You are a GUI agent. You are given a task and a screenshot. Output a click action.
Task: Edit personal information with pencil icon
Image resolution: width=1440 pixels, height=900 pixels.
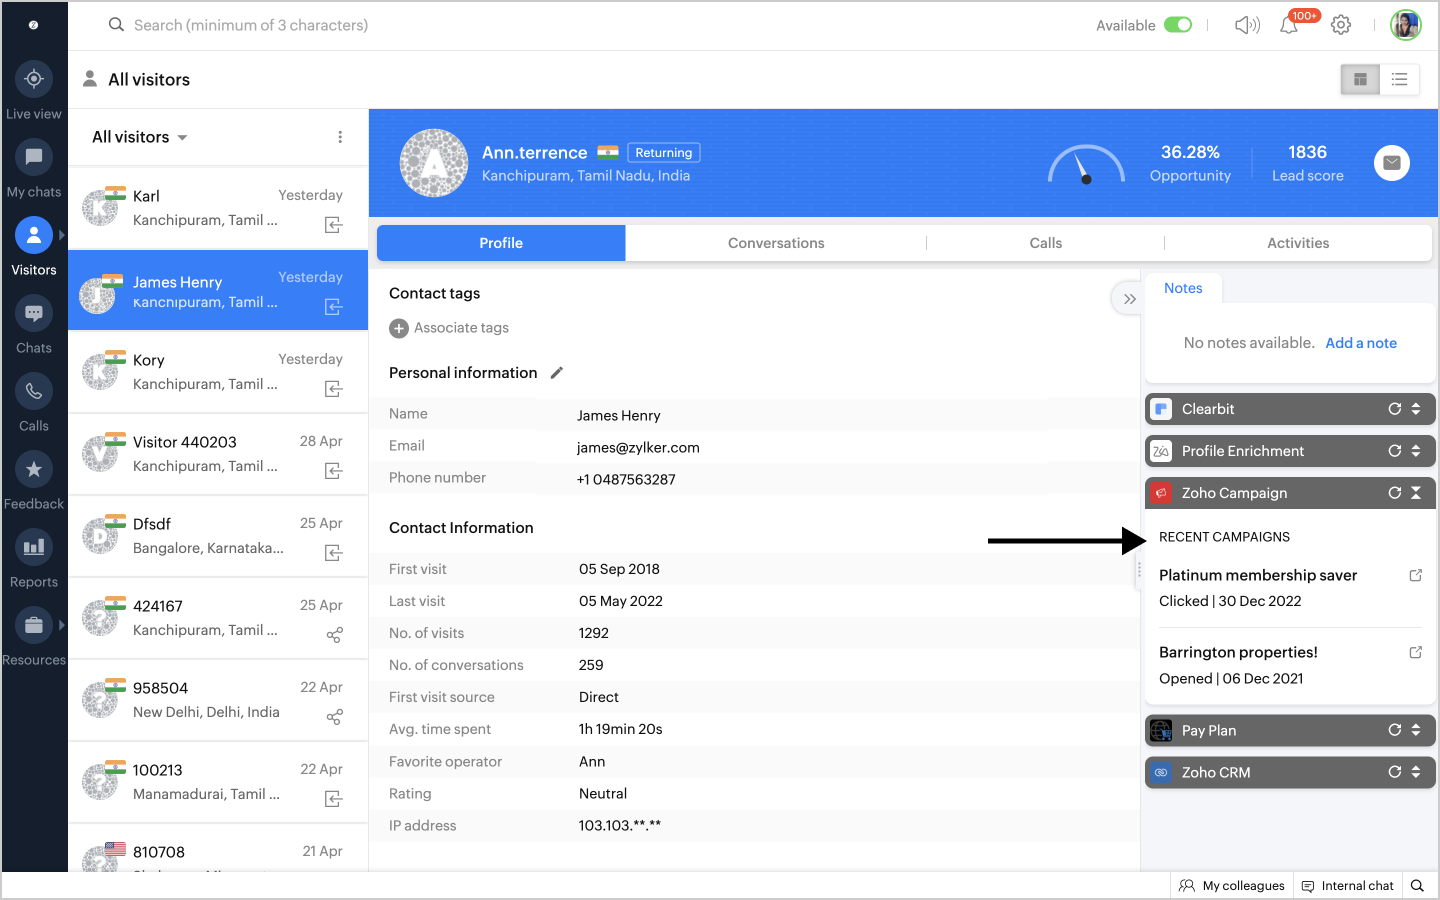[557, 373]
